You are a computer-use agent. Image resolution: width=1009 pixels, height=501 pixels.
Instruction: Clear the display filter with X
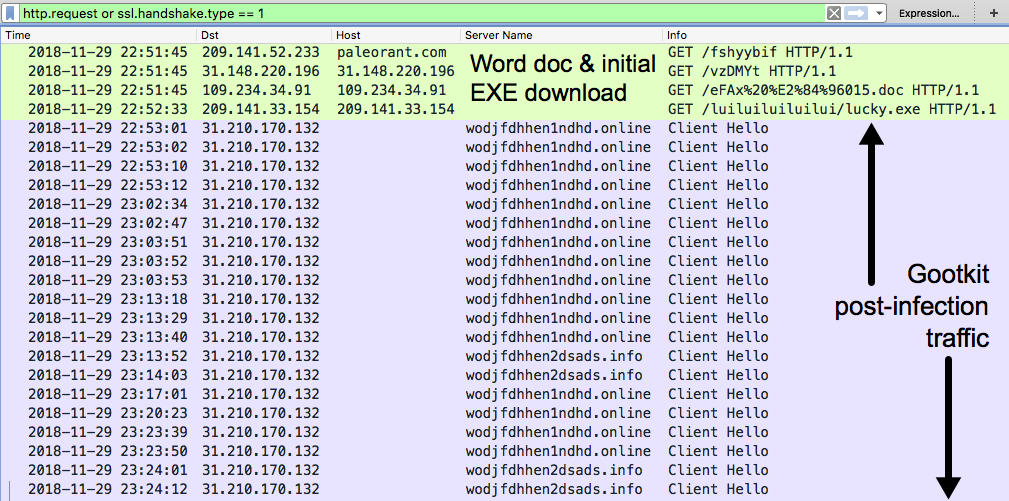[833, 13]
